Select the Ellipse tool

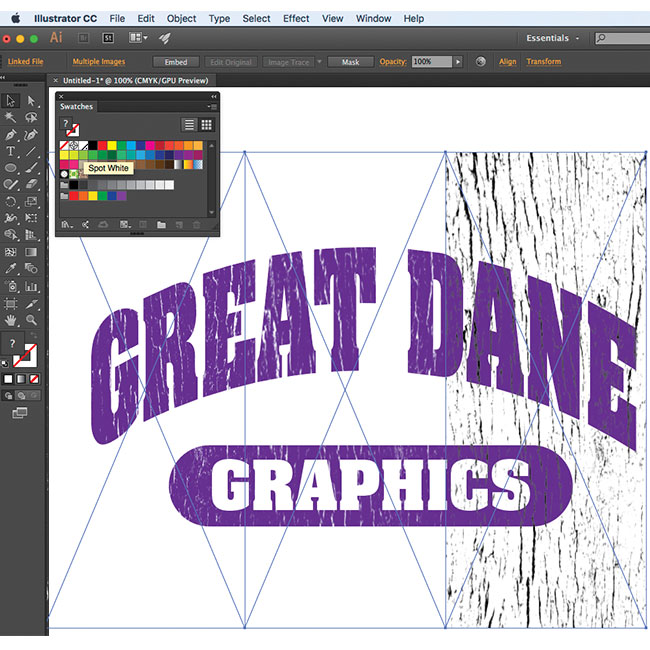(10, 168)
